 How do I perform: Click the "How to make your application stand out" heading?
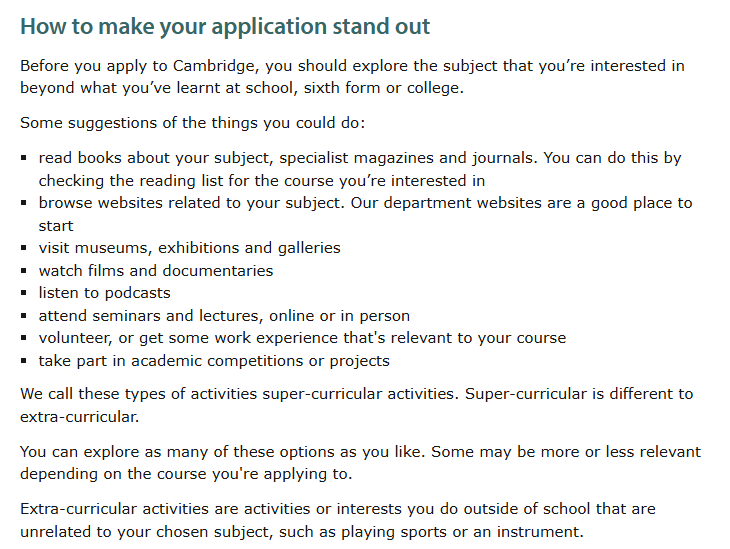coord(225,24)
